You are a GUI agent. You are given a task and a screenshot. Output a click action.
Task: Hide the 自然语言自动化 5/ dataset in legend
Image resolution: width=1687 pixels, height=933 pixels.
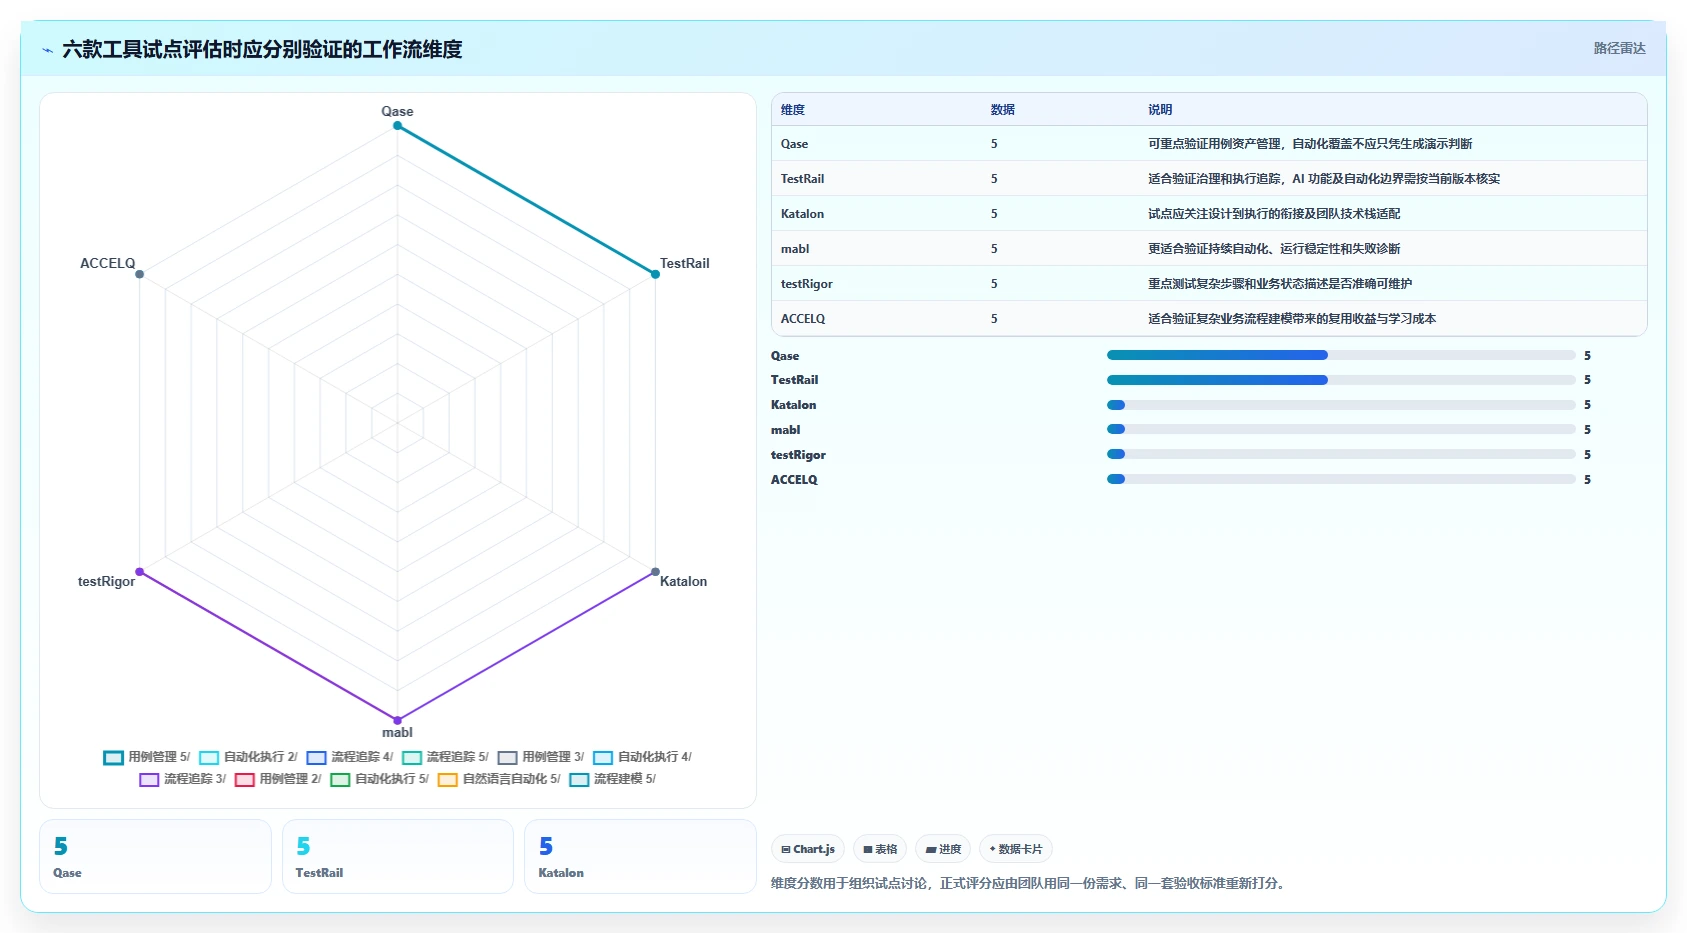pos(499,779)
